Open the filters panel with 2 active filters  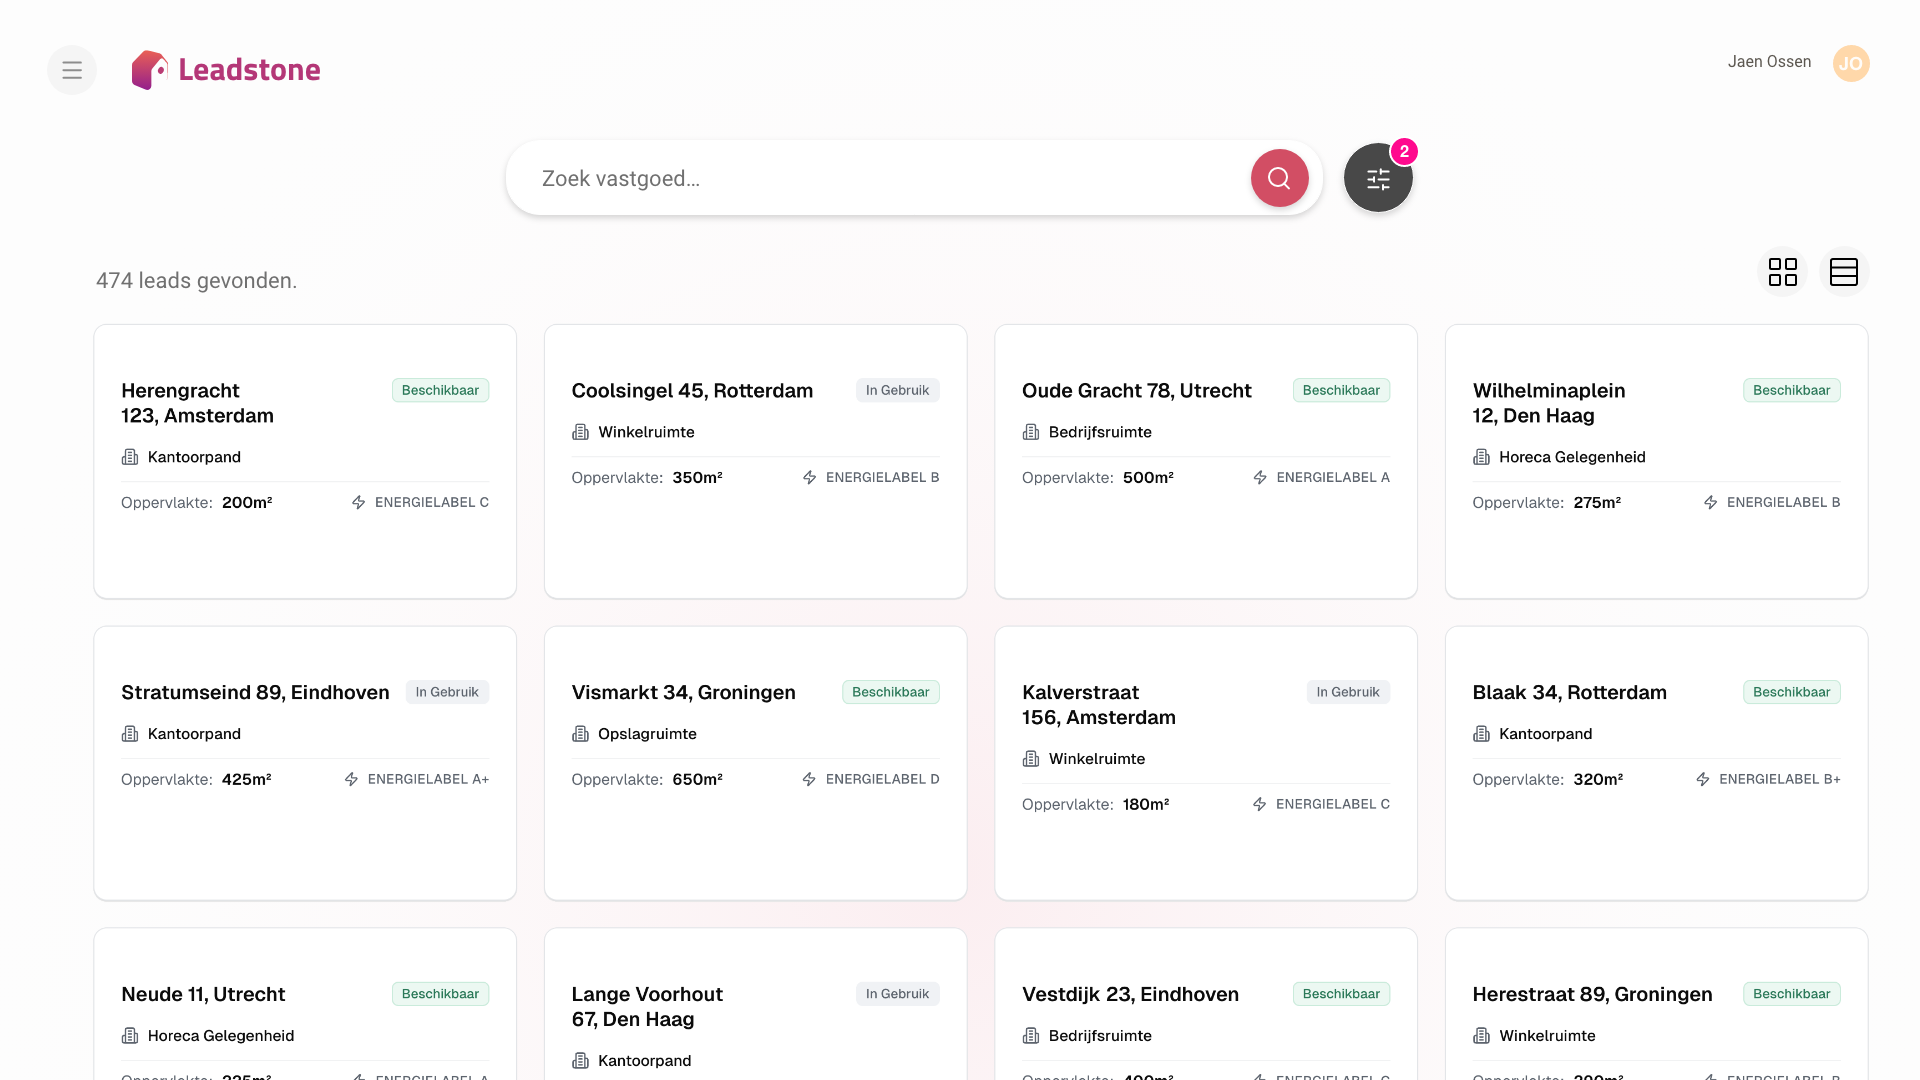point(1378,178)
